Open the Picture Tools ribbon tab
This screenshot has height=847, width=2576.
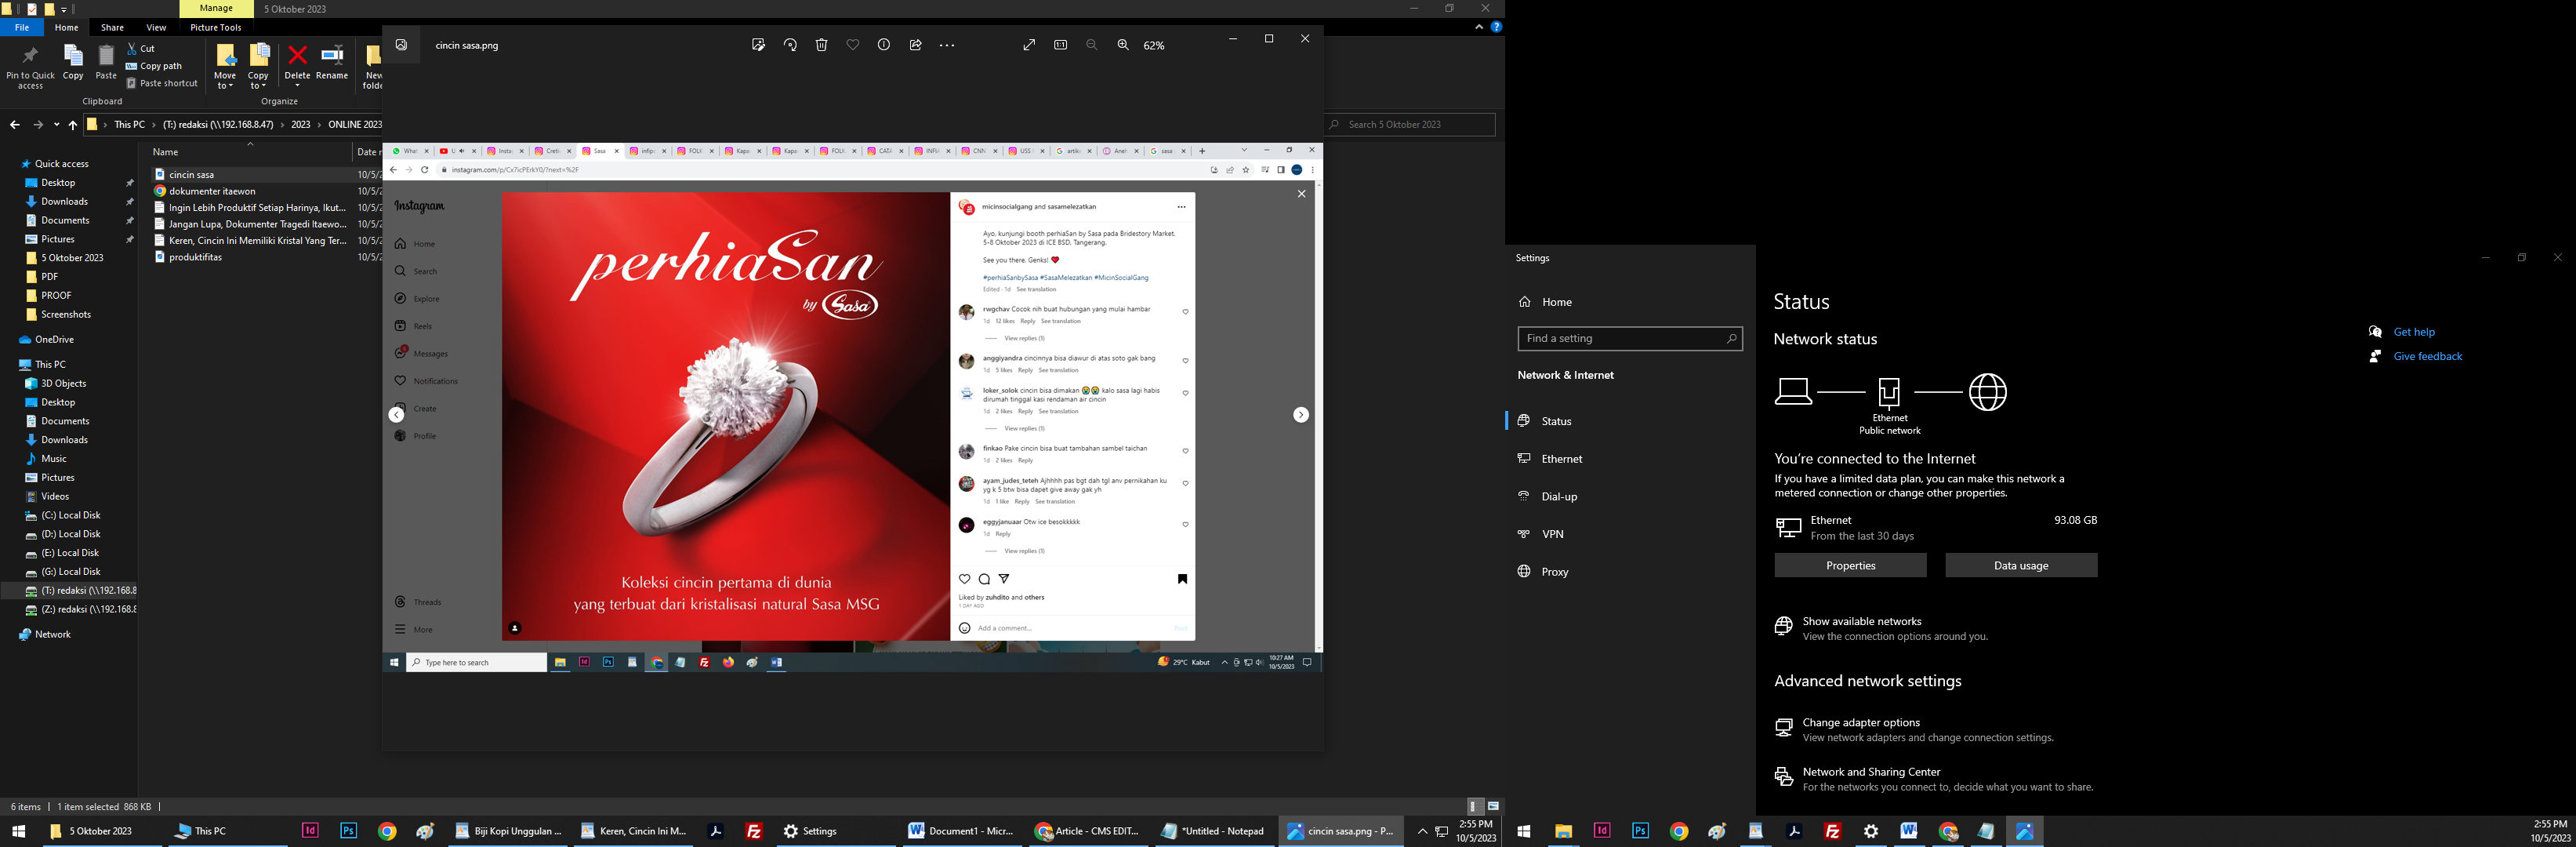click(x=216, y=27)
